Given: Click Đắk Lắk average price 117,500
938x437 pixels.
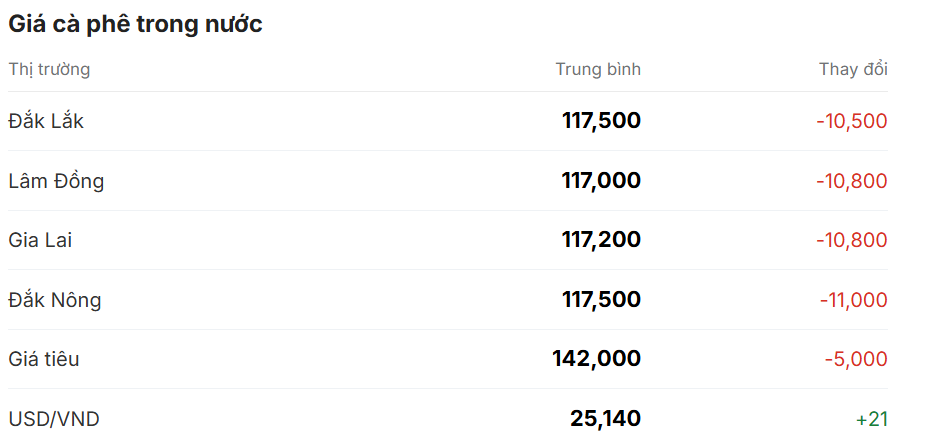Looking at the screenshot, I should (x=601, y=121).
